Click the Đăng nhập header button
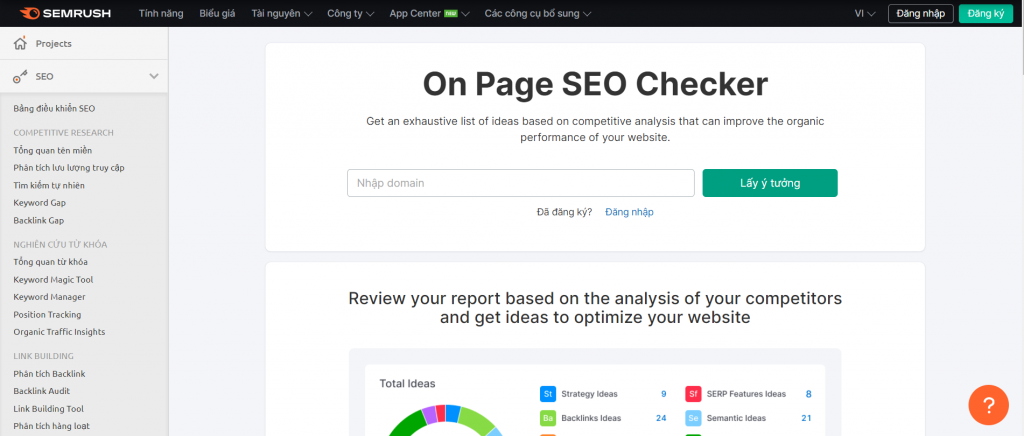This screenshot has width=1024, height=436. coord(921,14)
